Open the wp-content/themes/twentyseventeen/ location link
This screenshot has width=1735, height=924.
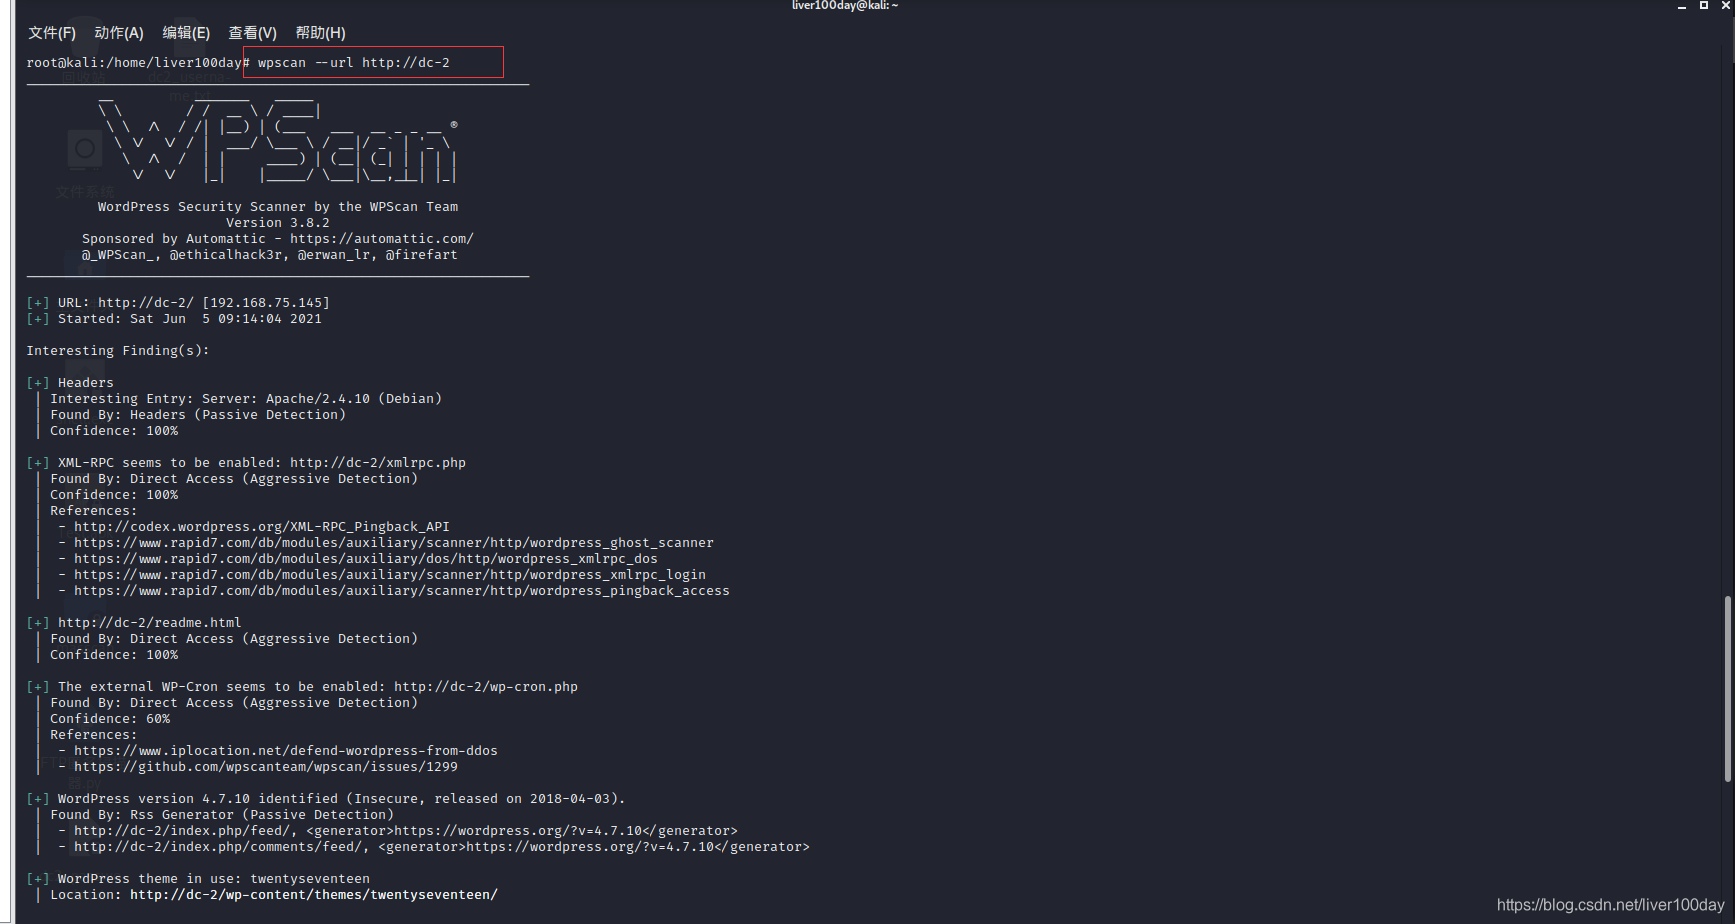[x=314, y=894]
